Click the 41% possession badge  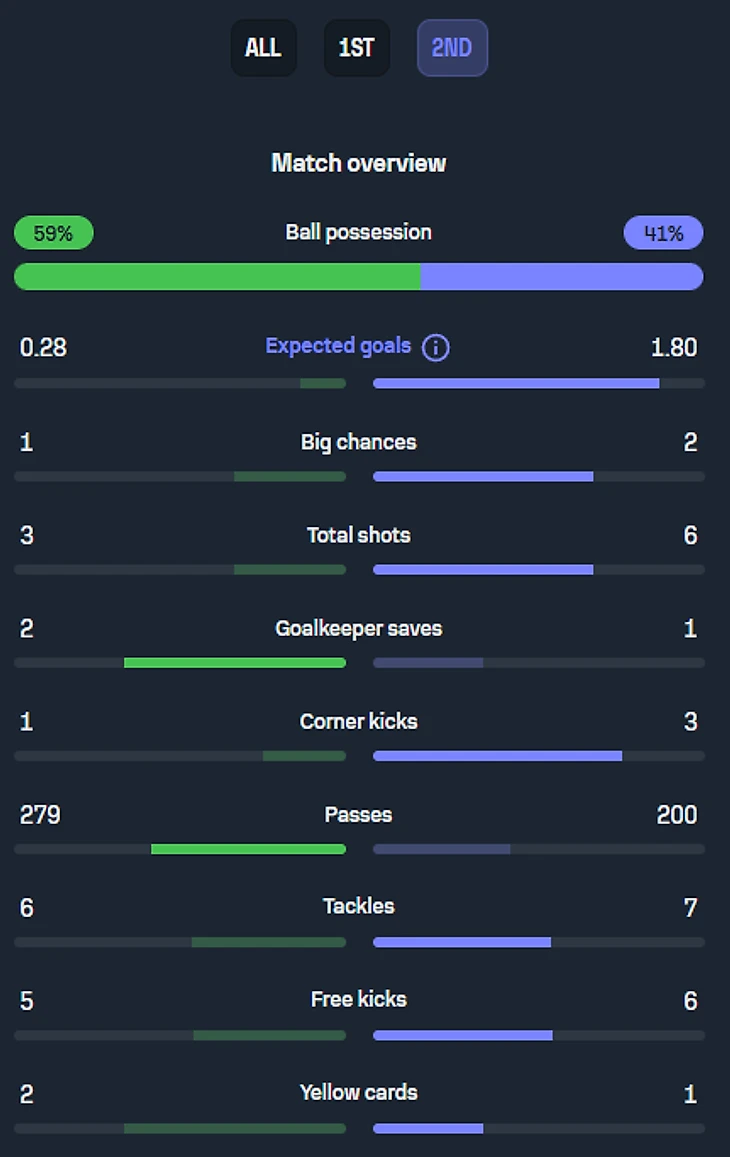(663, 234)
